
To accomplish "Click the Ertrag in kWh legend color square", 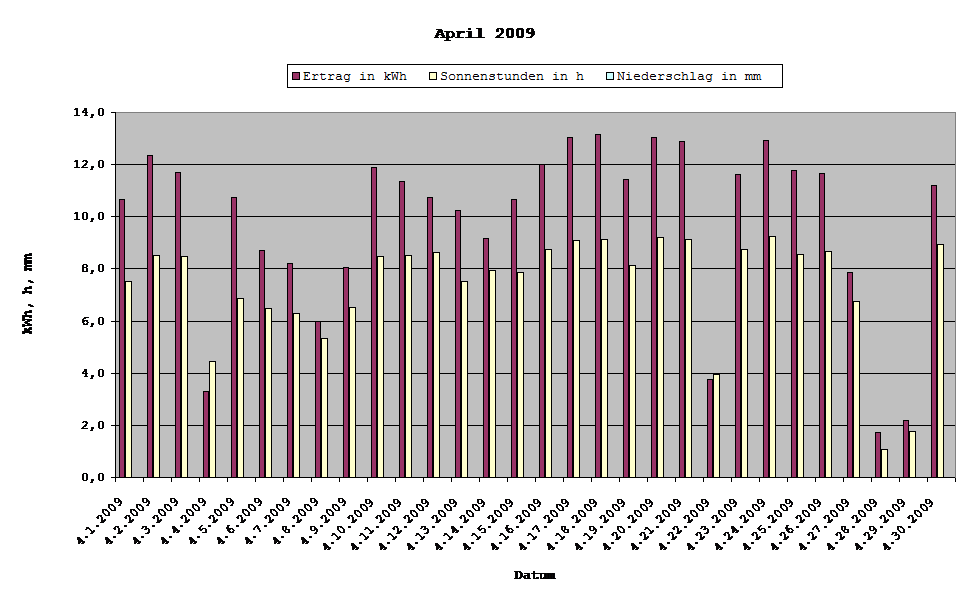I will (295, 75).
